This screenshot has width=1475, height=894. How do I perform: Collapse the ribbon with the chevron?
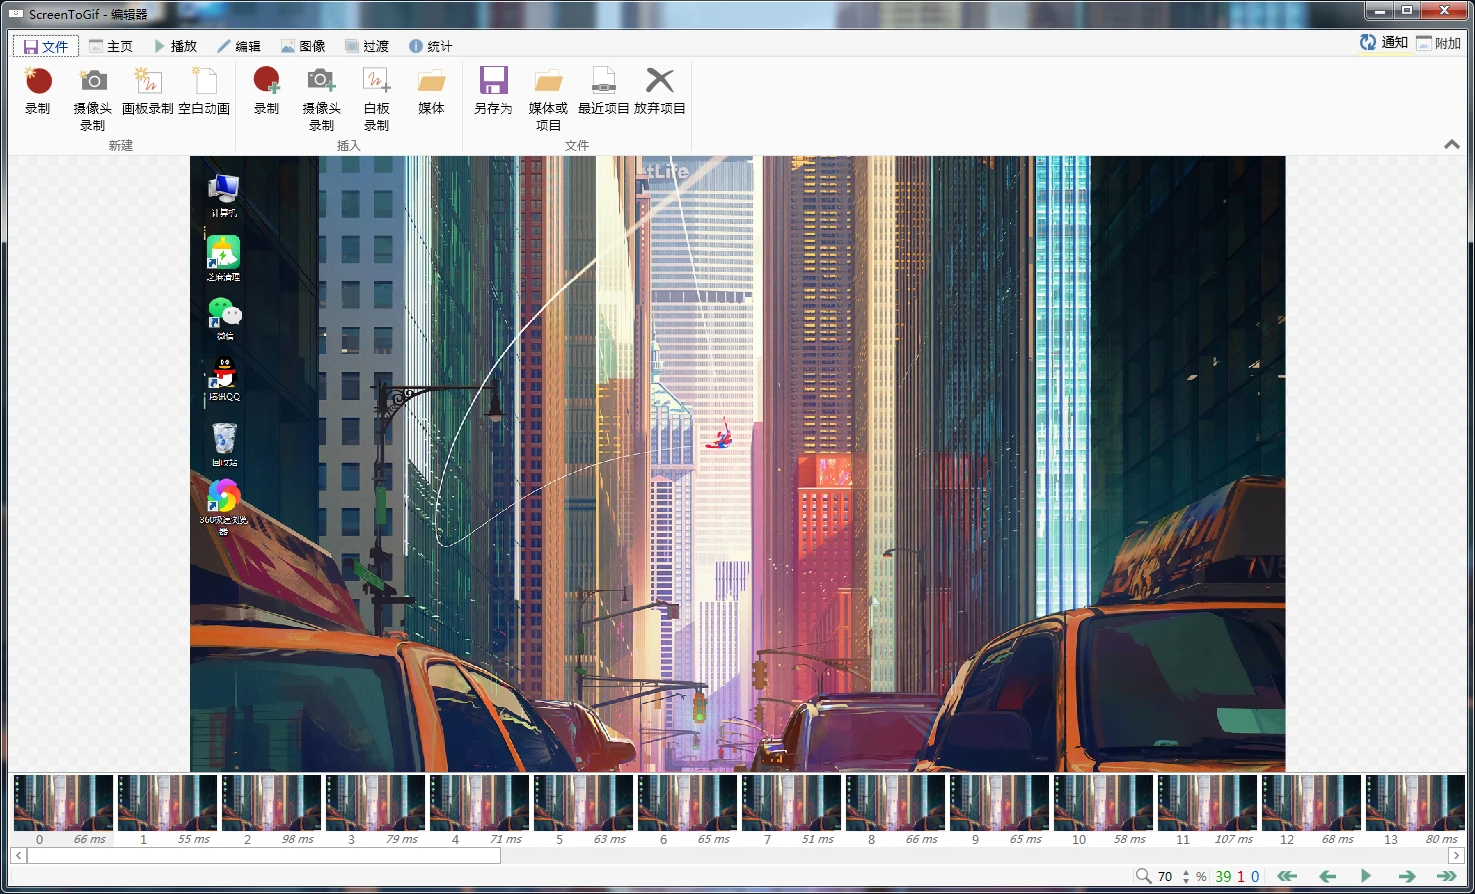click(1451, 145)
